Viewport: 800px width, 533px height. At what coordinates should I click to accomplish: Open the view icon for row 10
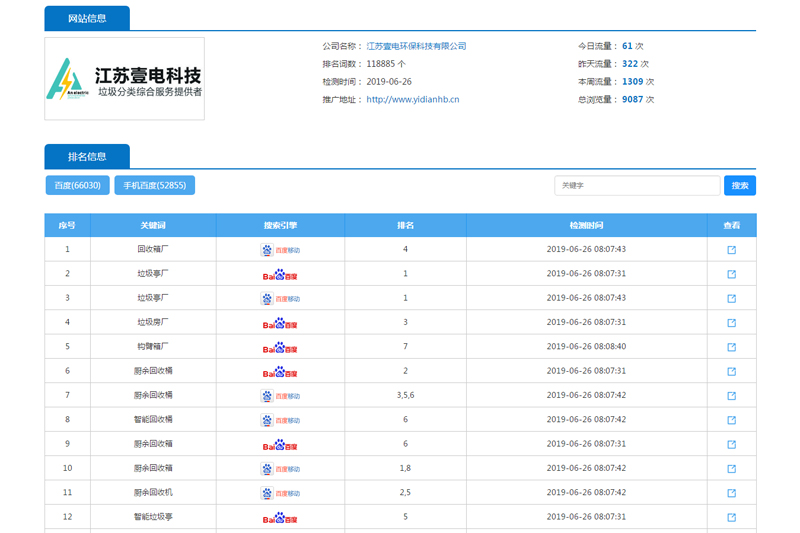(x=731, y=468)
